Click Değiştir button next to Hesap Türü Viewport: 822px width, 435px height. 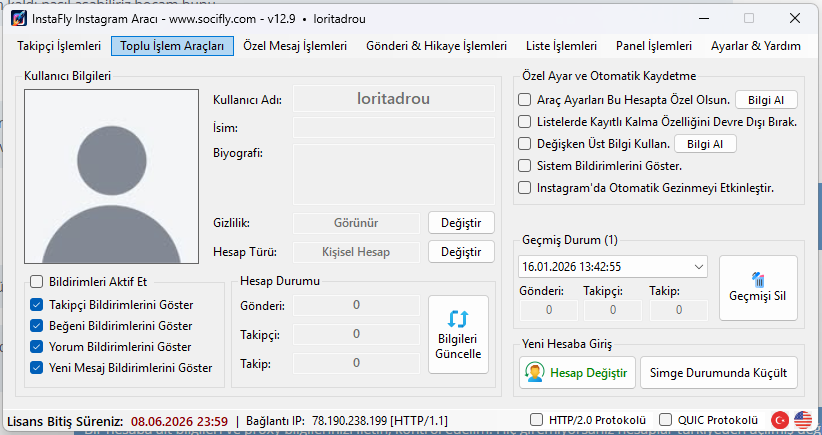(x=461, y=252)
